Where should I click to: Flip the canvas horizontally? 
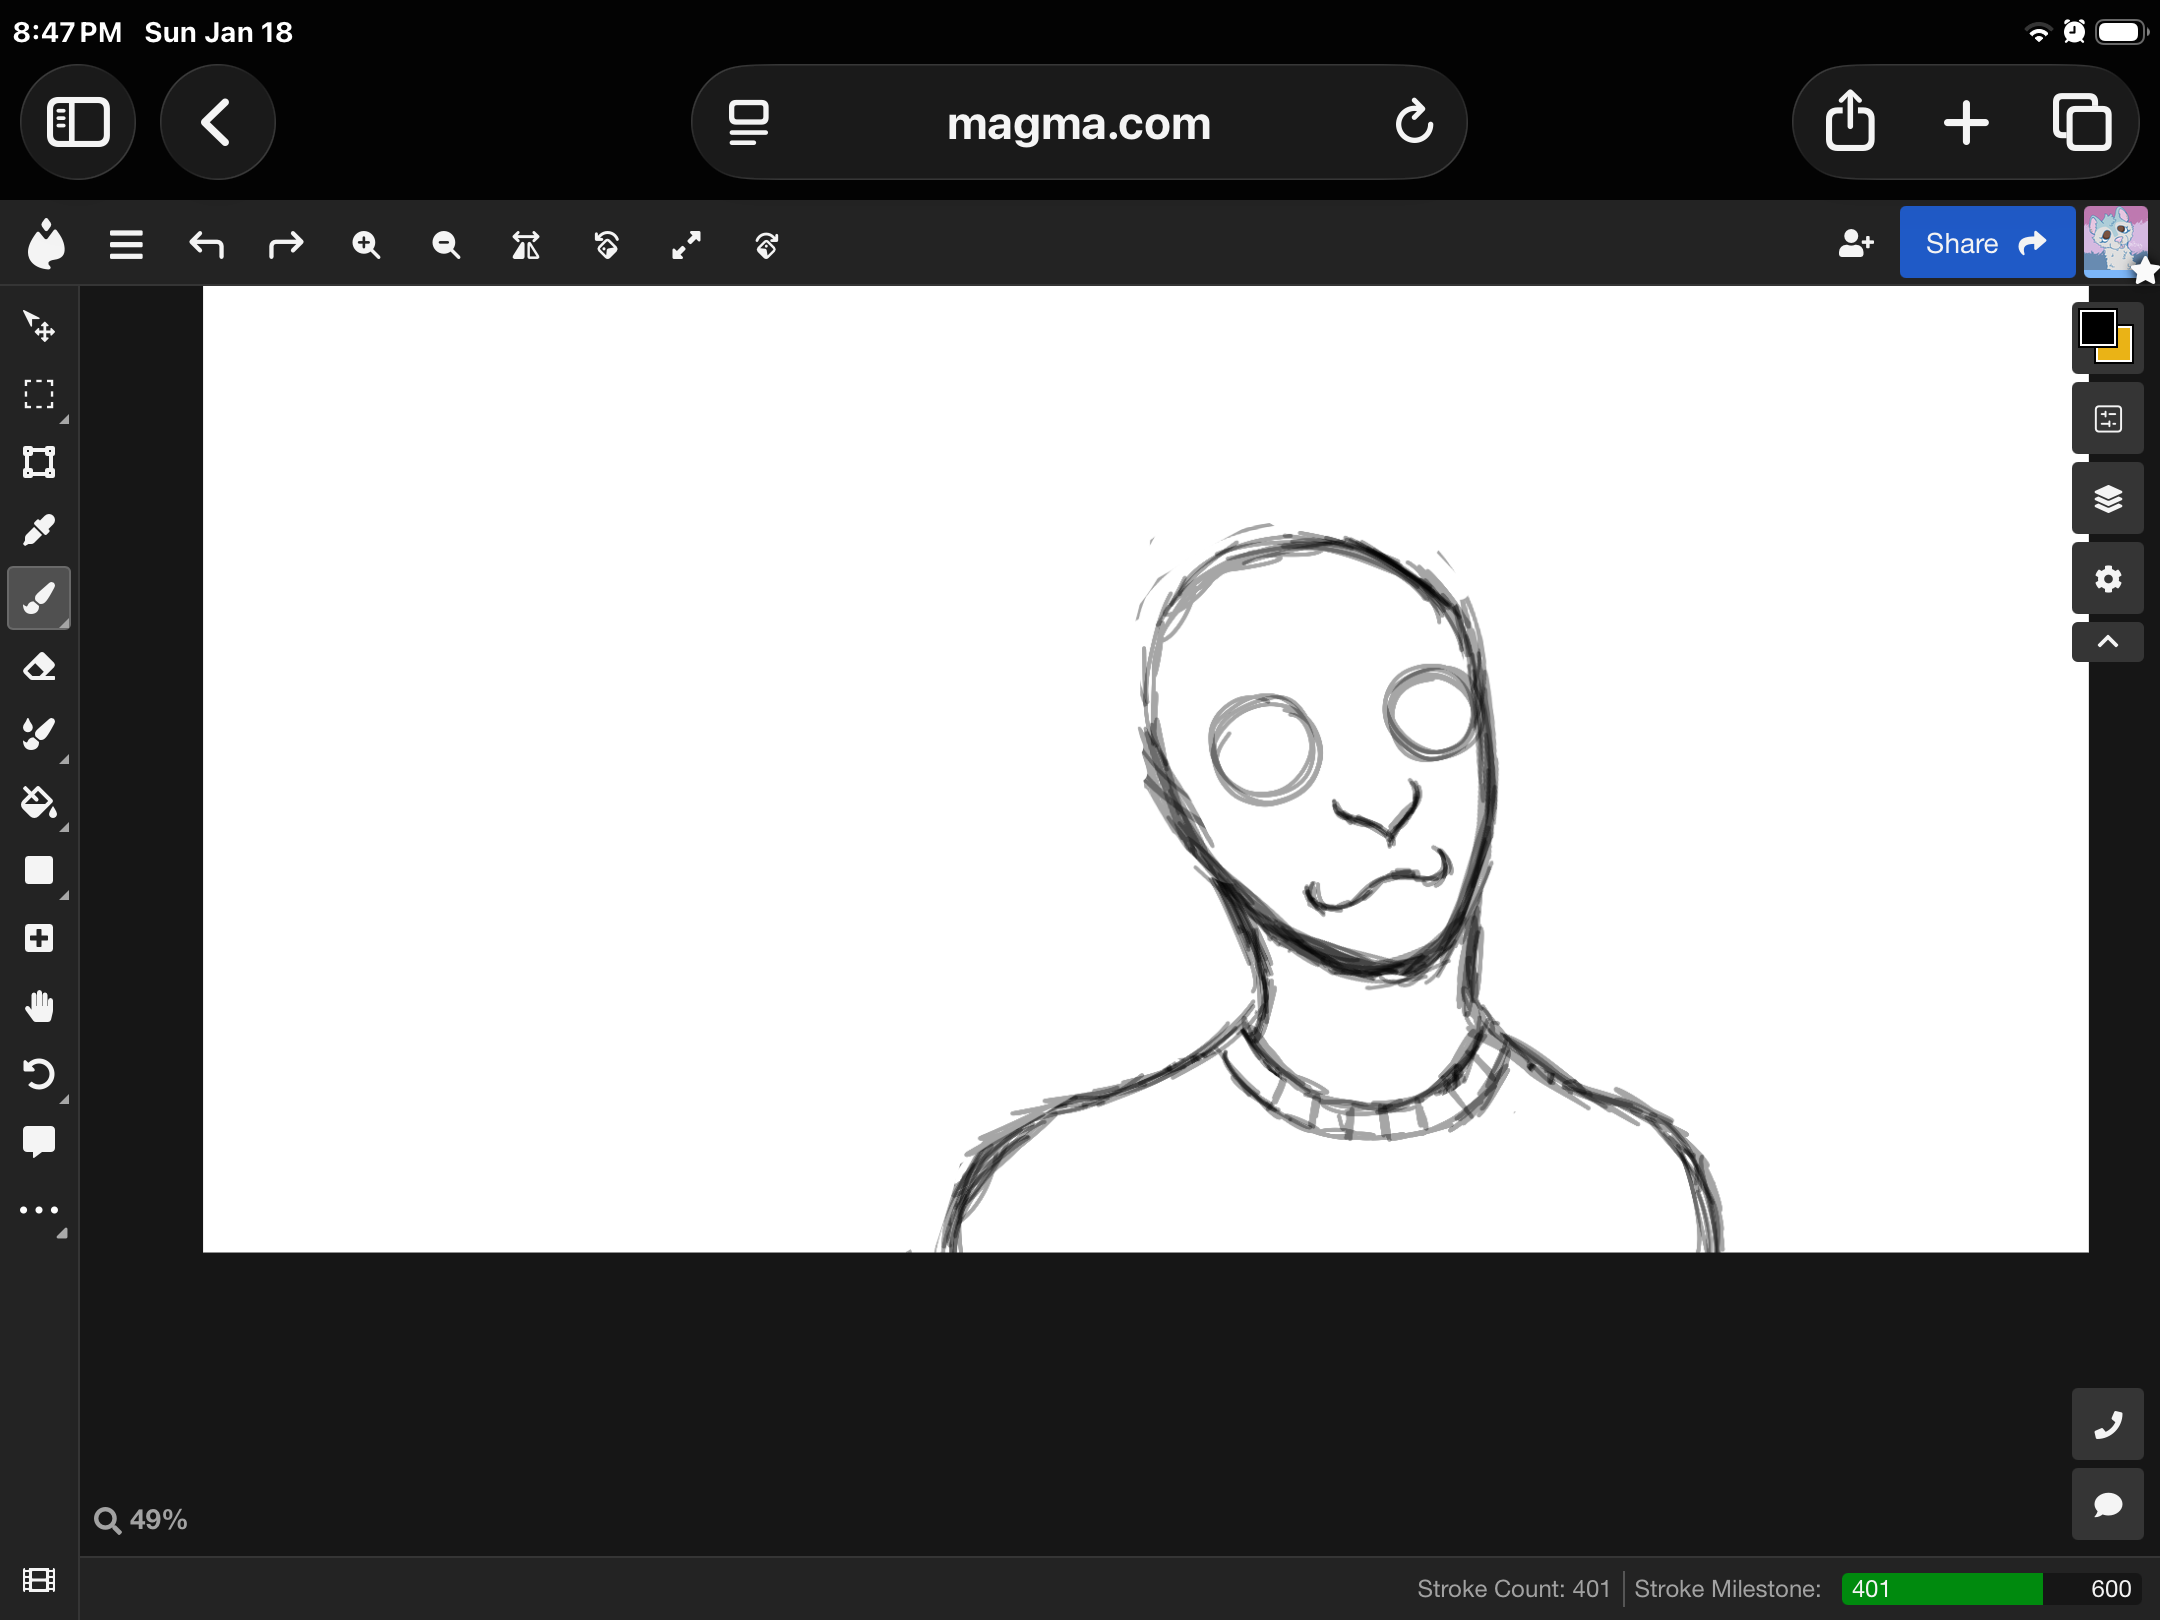(x=525, y=244)
